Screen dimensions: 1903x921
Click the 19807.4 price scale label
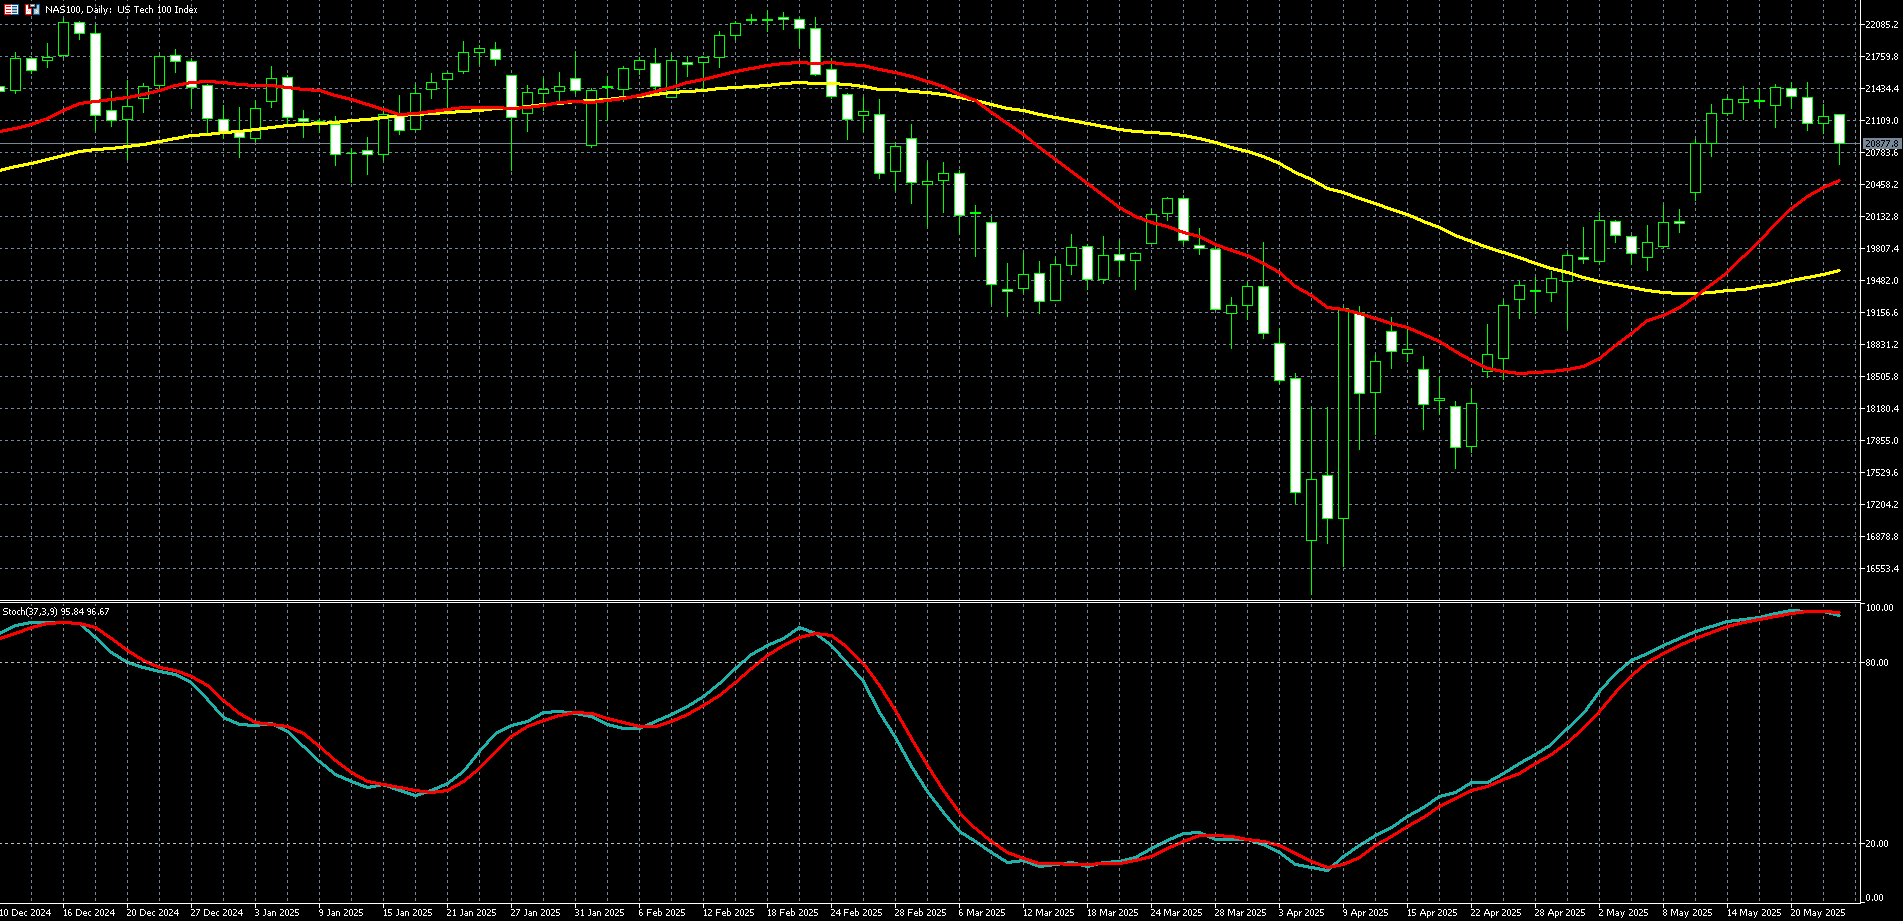[1881, 249]
